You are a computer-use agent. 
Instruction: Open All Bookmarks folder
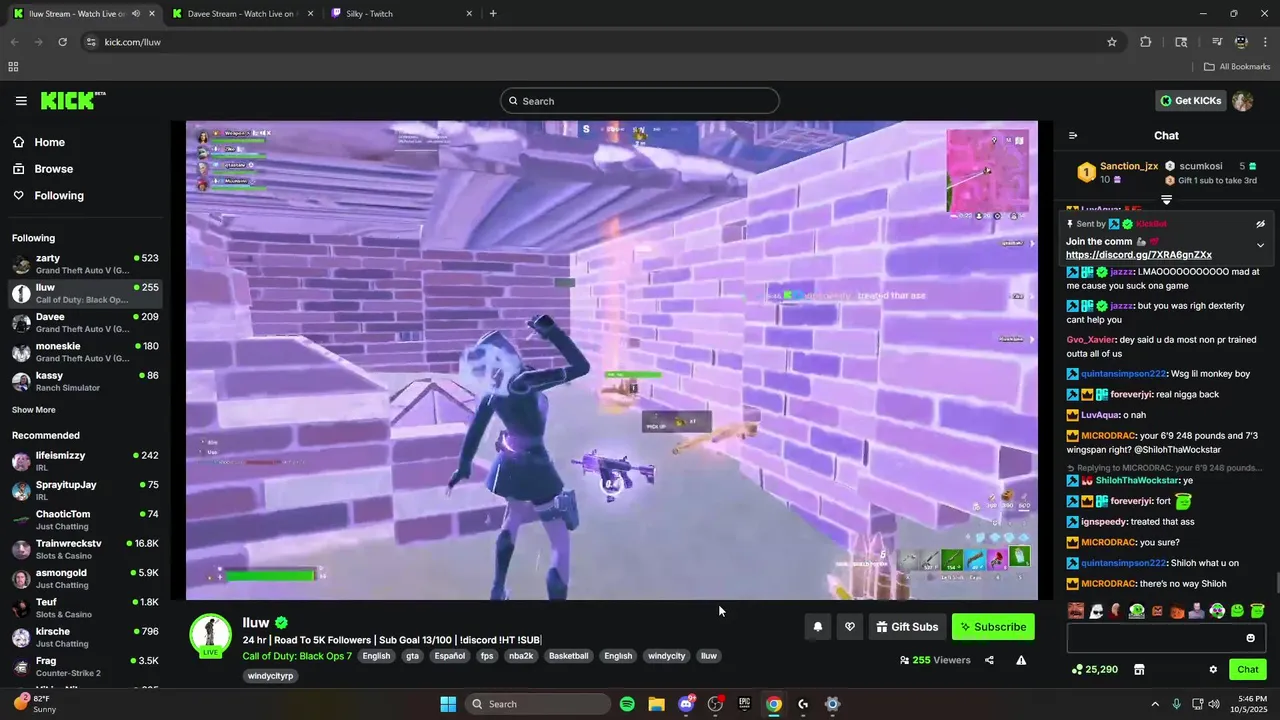[1237, 67]
